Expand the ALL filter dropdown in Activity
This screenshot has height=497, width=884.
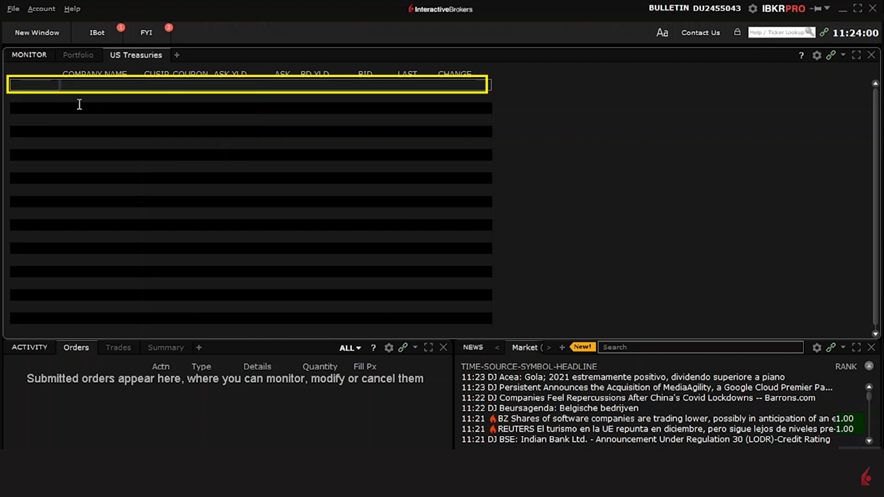click(x=350, y=348)
